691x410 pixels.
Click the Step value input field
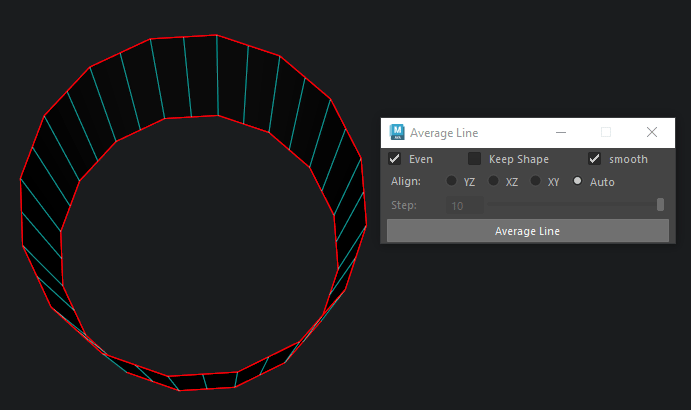[x=465, y=206]
